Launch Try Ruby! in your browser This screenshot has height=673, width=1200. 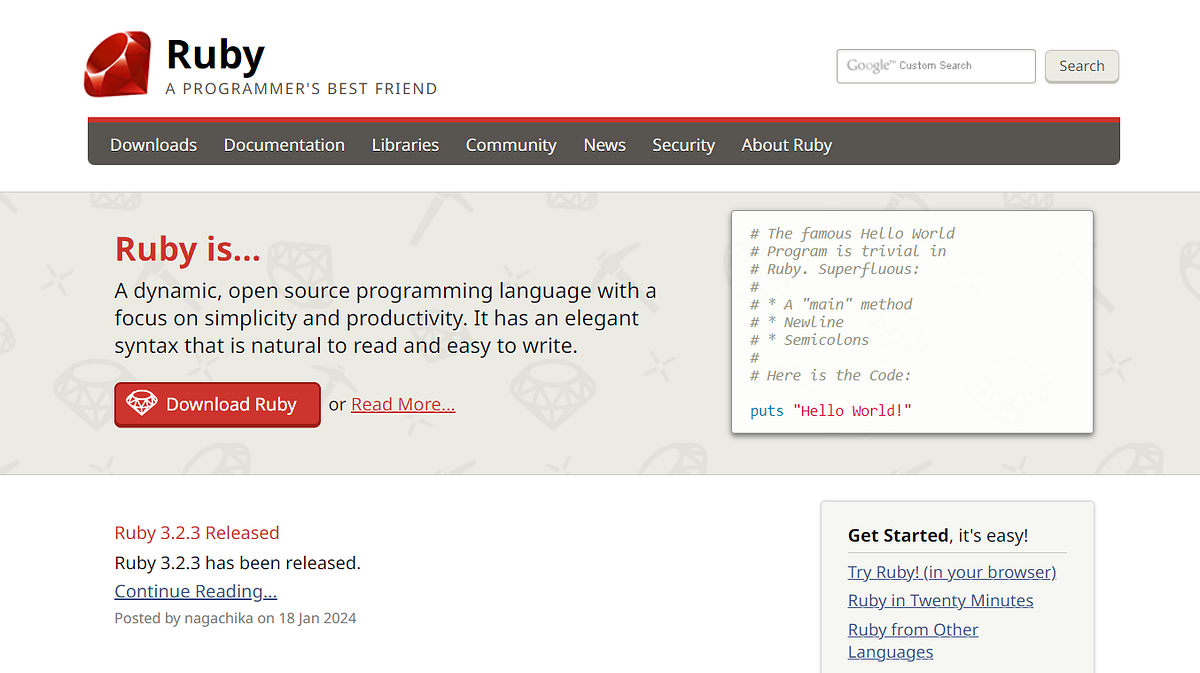coord(951,572)
